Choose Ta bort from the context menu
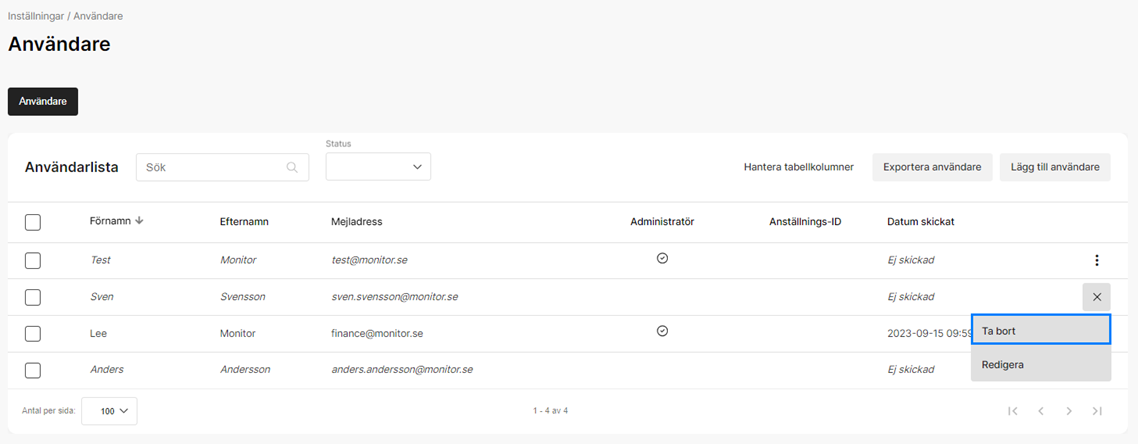1138x444 pixels. coord(1040,330)
